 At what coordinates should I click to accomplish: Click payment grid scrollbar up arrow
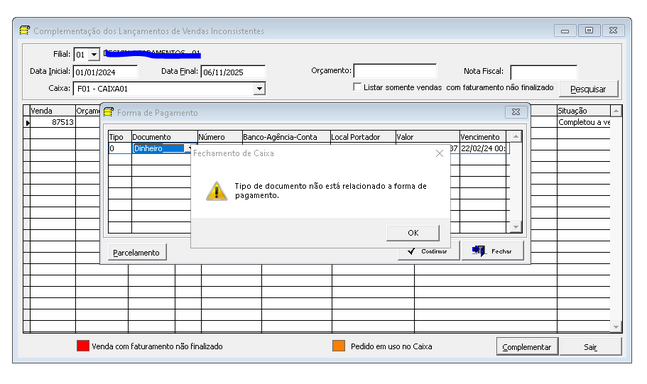tap(516, 137)
